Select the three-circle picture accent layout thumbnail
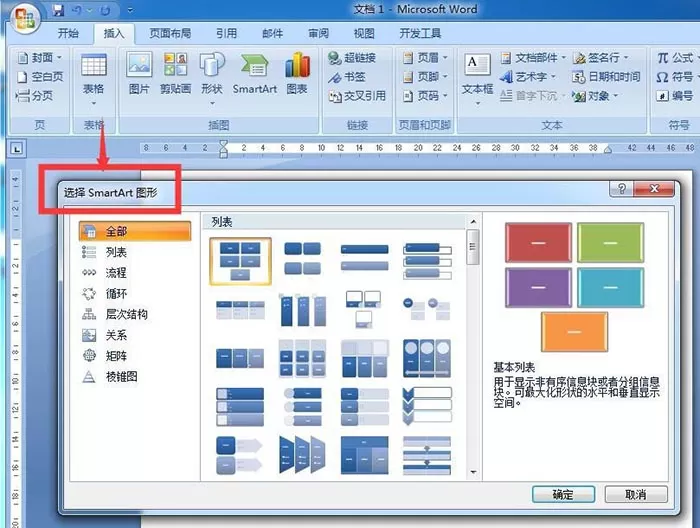Image resolution: width=700 pixels, height=528 pixels. (427, 358)
